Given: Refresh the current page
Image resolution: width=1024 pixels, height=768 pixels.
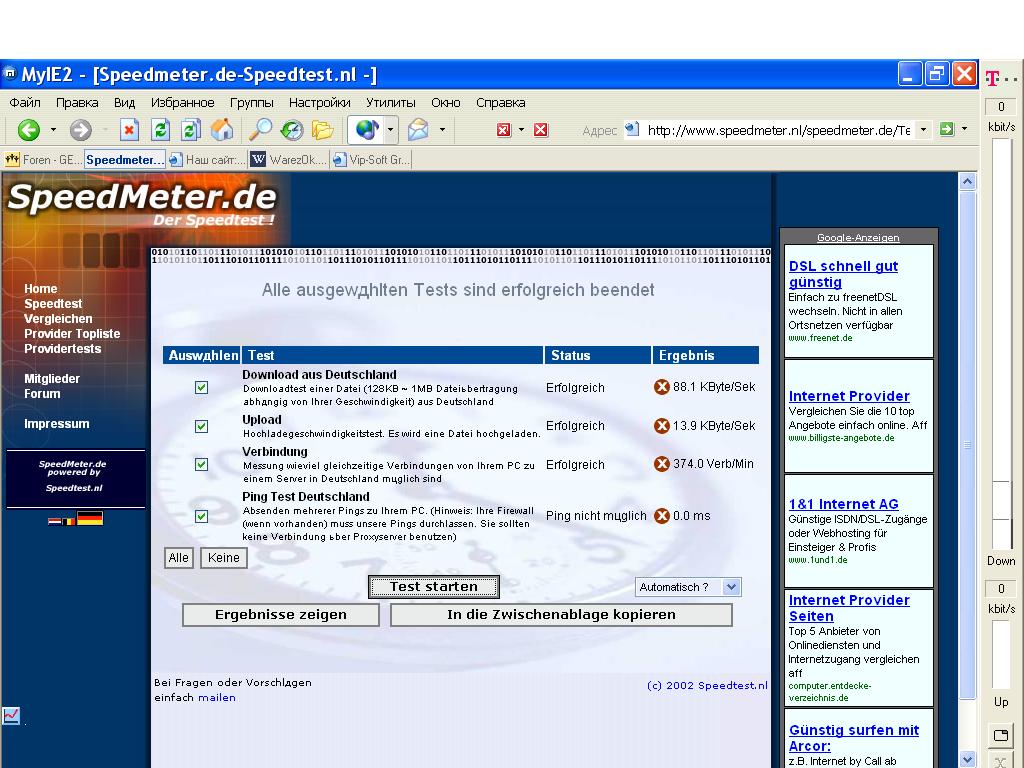Looking at the screenshot, I should pos(160,130).
